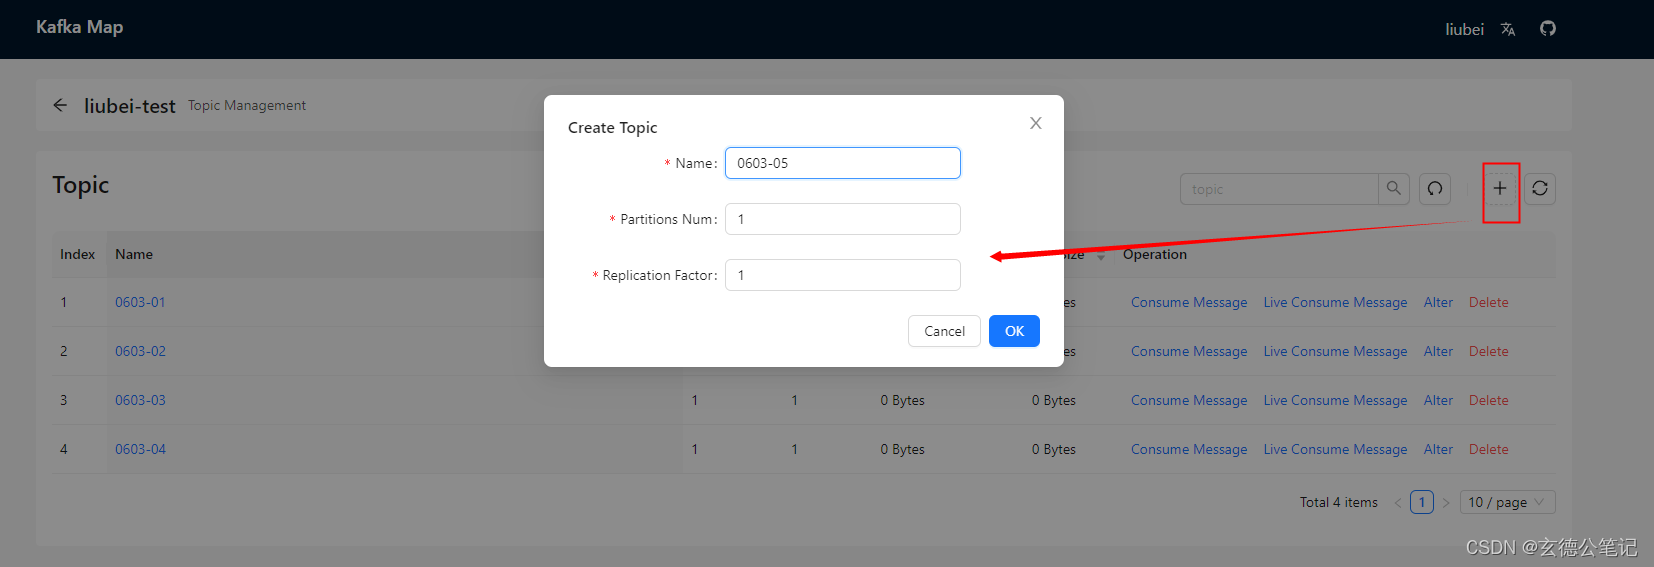Consume Message for topic 0603-01
This screenshot has width=1654, height=567.
click(x=1189, y=302)
